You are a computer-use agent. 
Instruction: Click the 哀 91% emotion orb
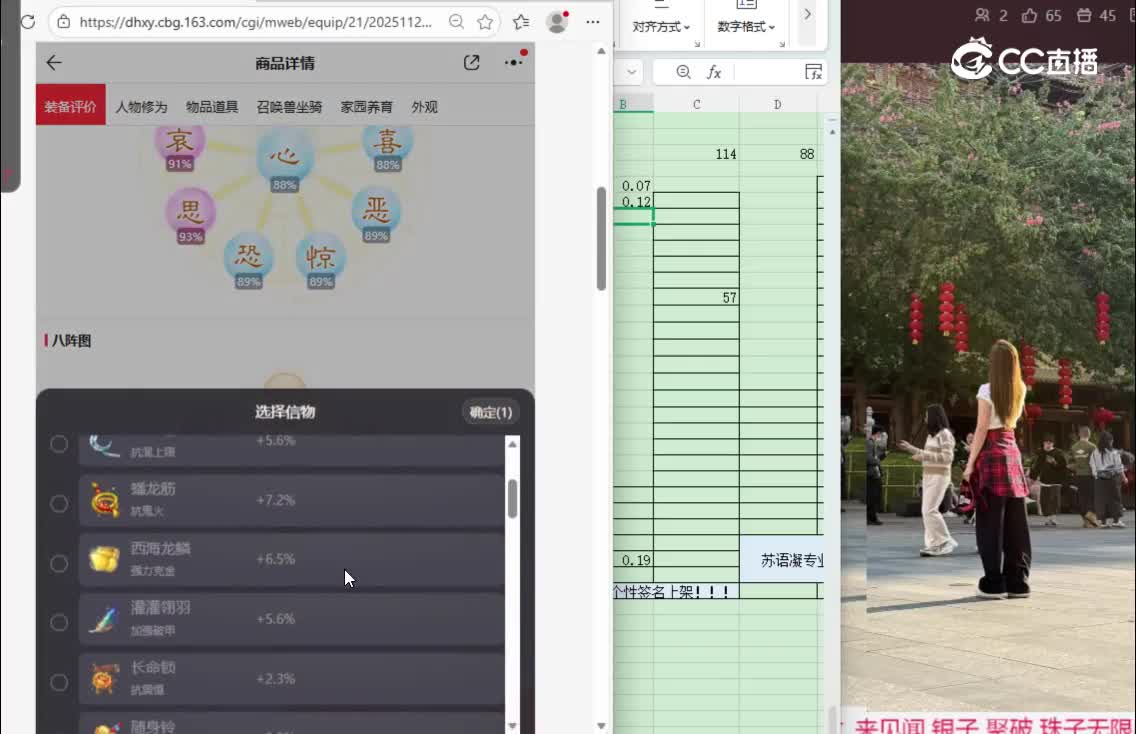[179, 145]
